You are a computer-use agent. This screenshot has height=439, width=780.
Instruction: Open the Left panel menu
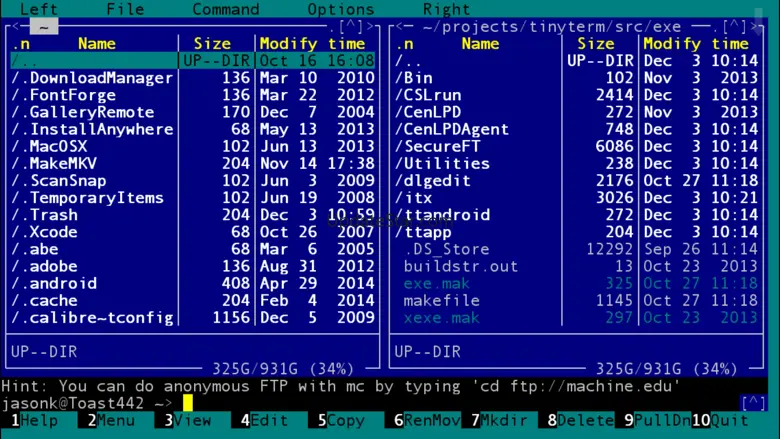39,9
